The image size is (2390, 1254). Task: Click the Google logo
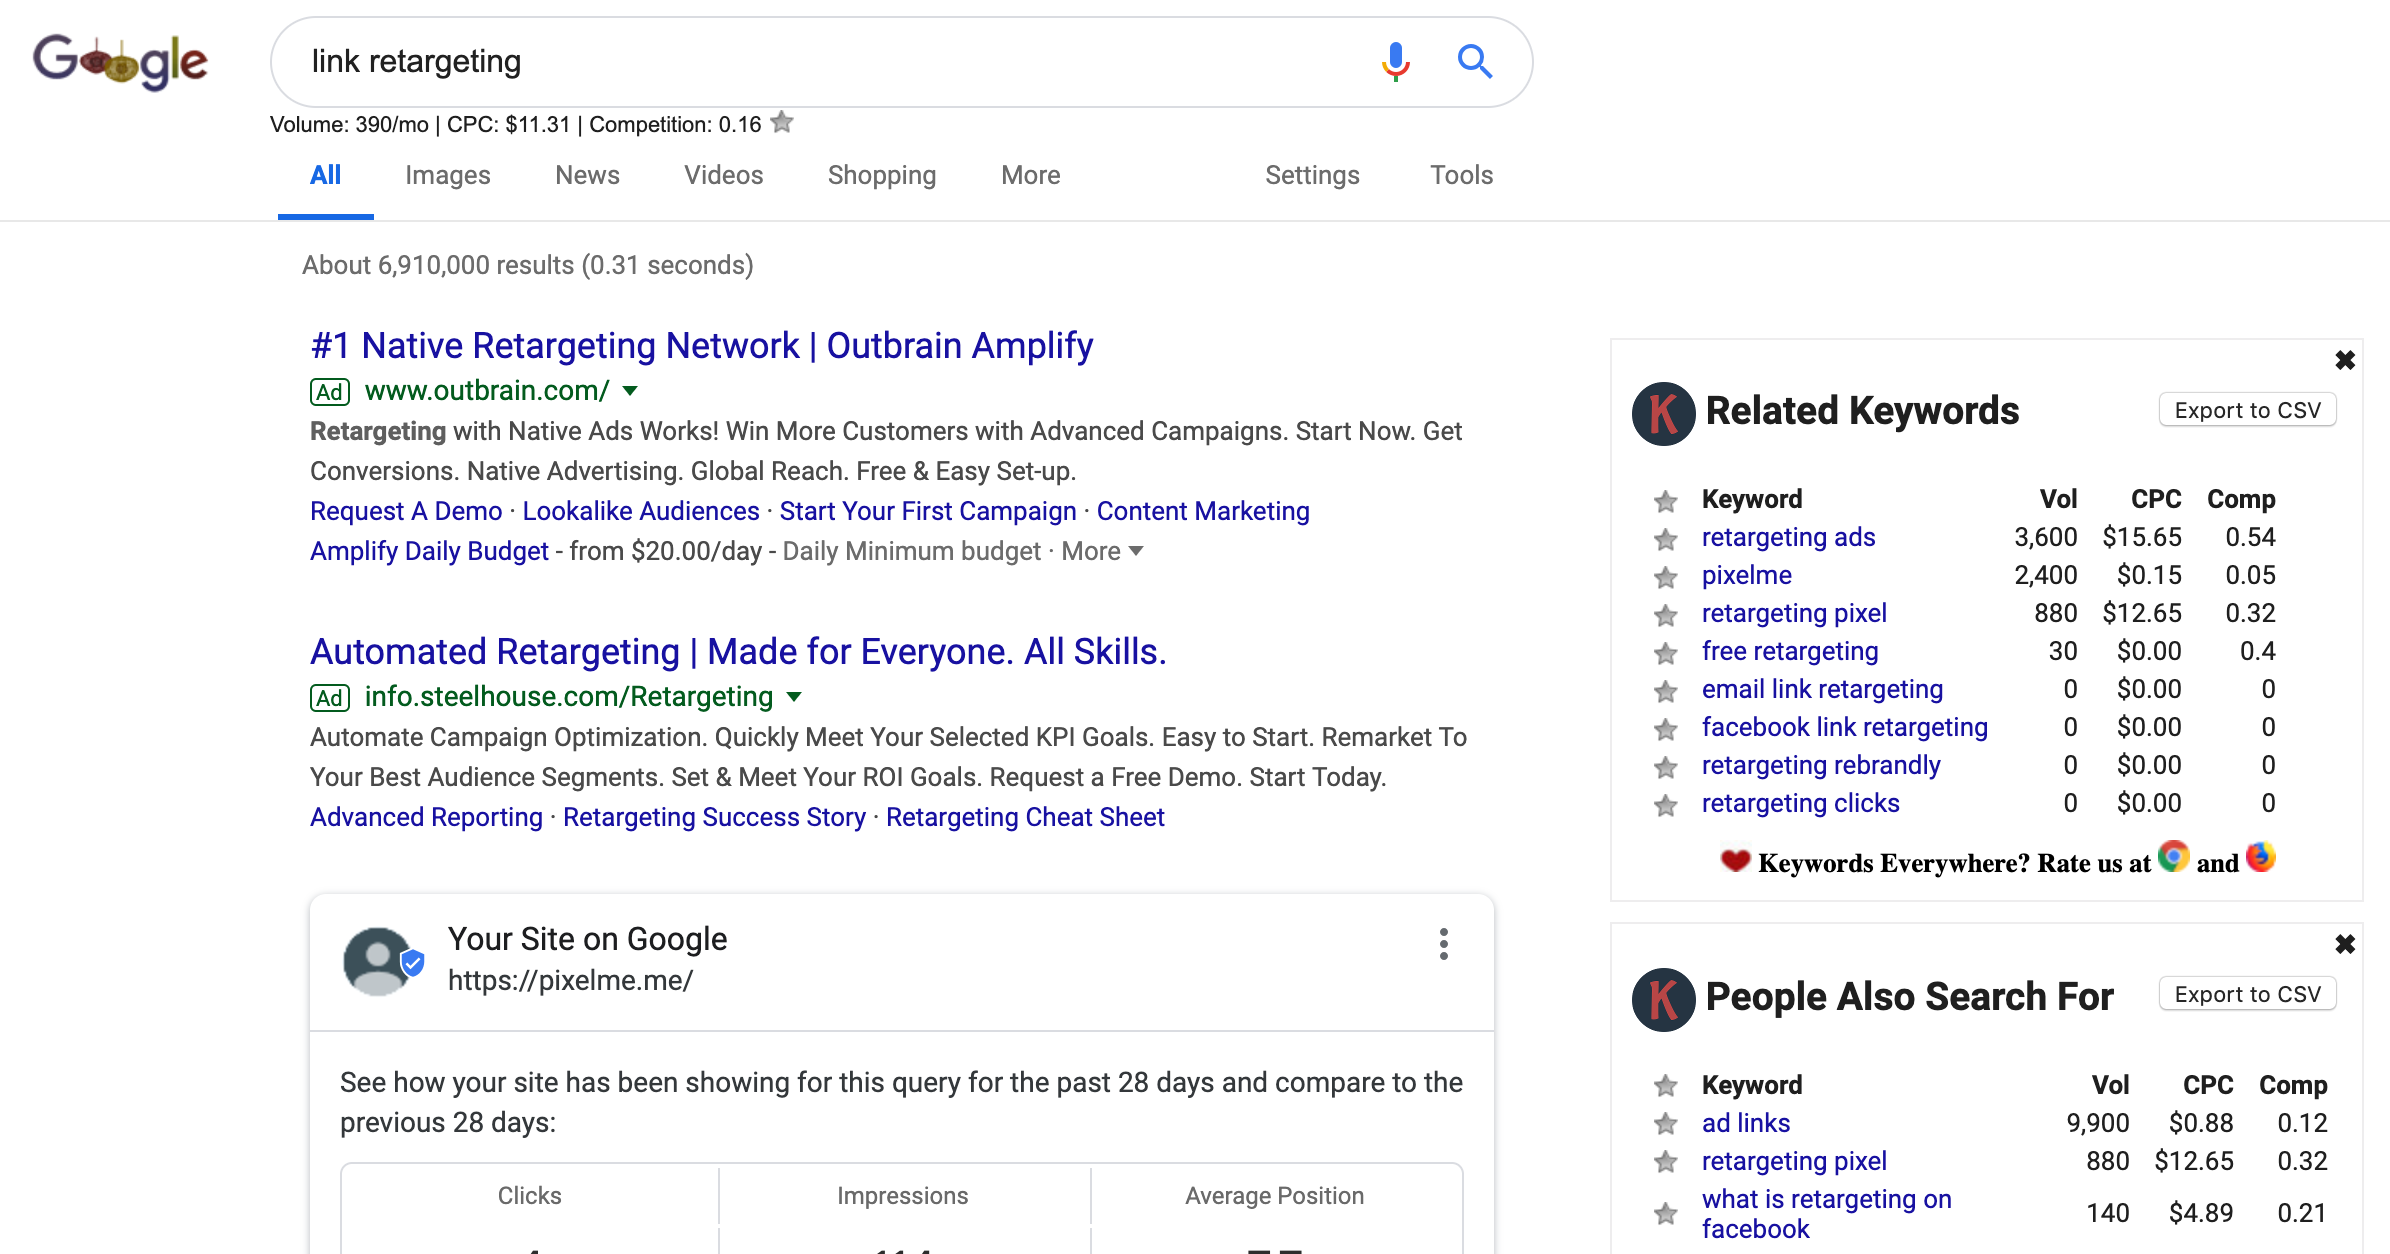(x=120, y=62)
